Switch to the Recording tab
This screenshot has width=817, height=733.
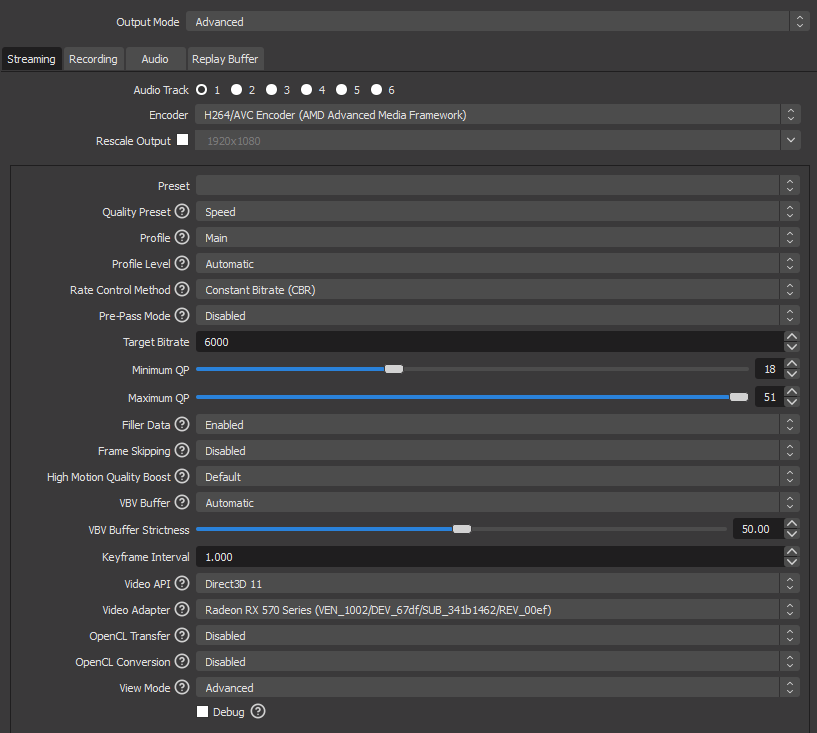93,59
